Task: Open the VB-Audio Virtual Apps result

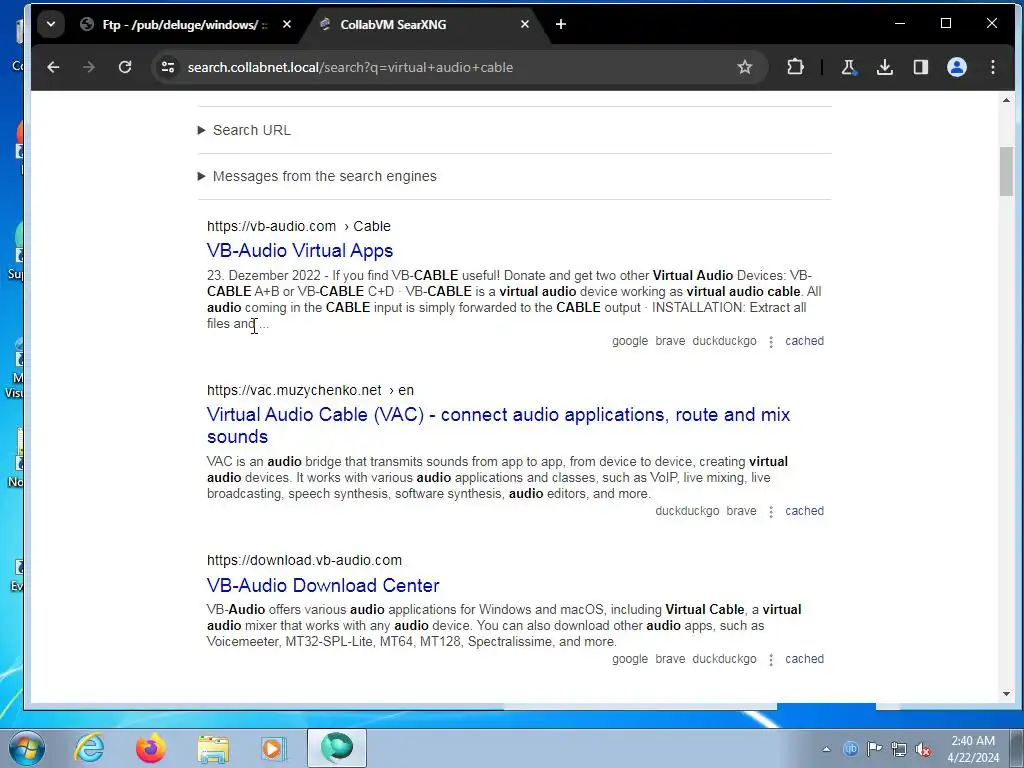Action: tap(300, 251)
